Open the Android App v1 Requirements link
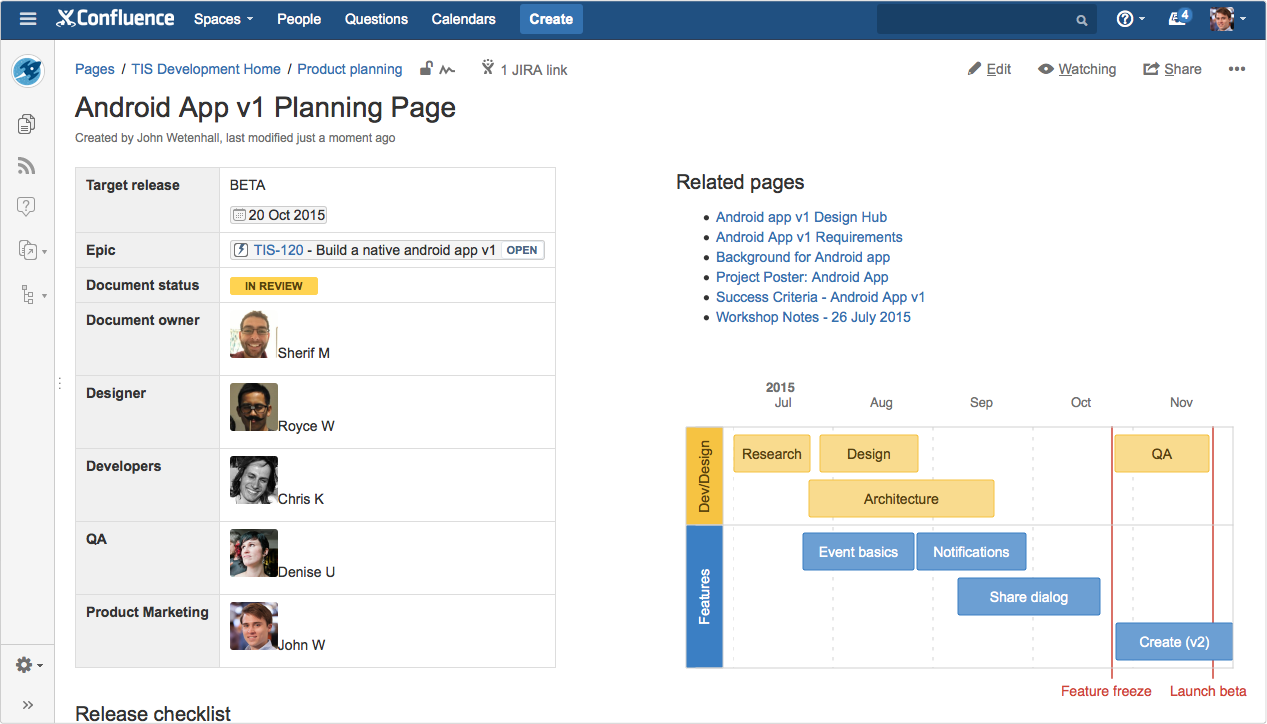Screen dimensions: 1267x724 809,237
